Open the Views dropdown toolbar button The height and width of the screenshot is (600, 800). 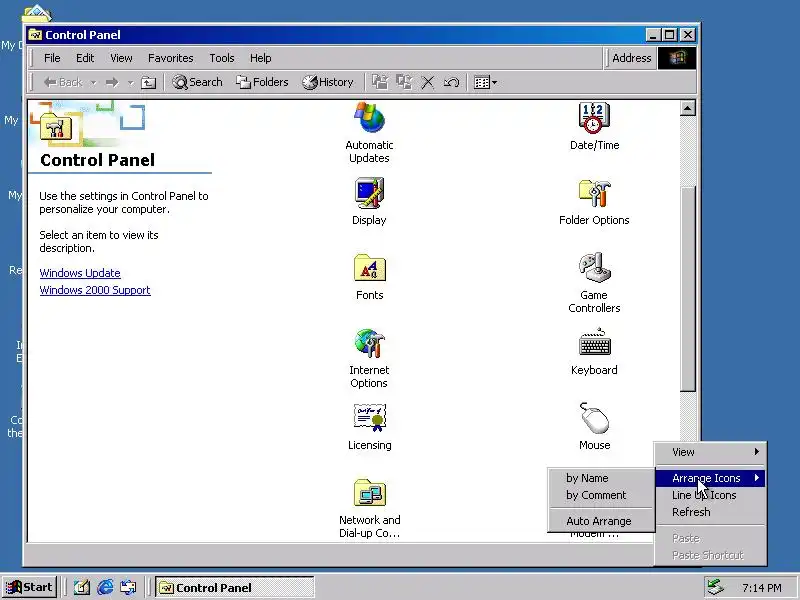pyautogui.click(x=485, y=82)
